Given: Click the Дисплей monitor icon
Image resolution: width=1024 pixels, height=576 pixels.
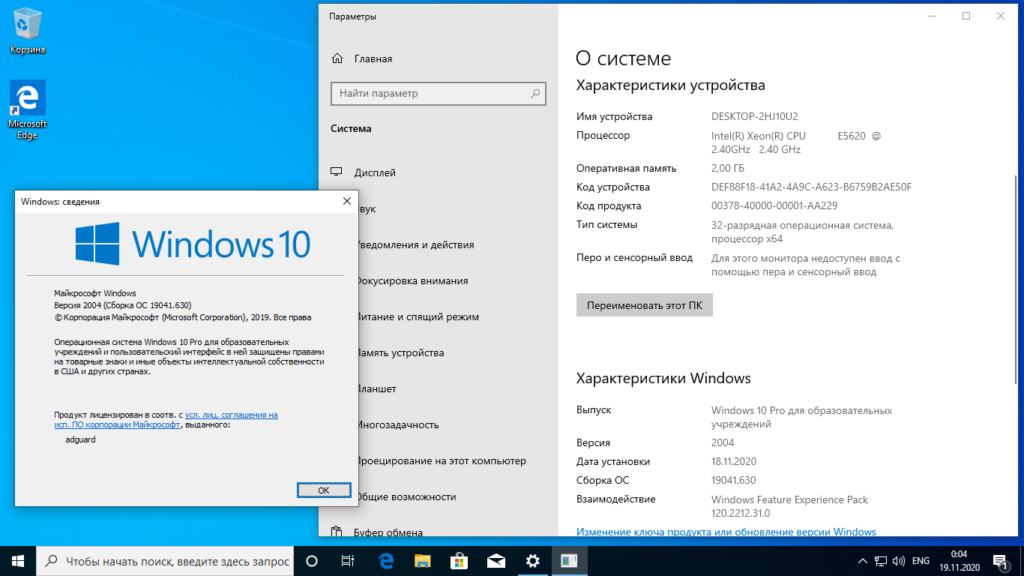Looking at the screenshot, I should 336,172.
